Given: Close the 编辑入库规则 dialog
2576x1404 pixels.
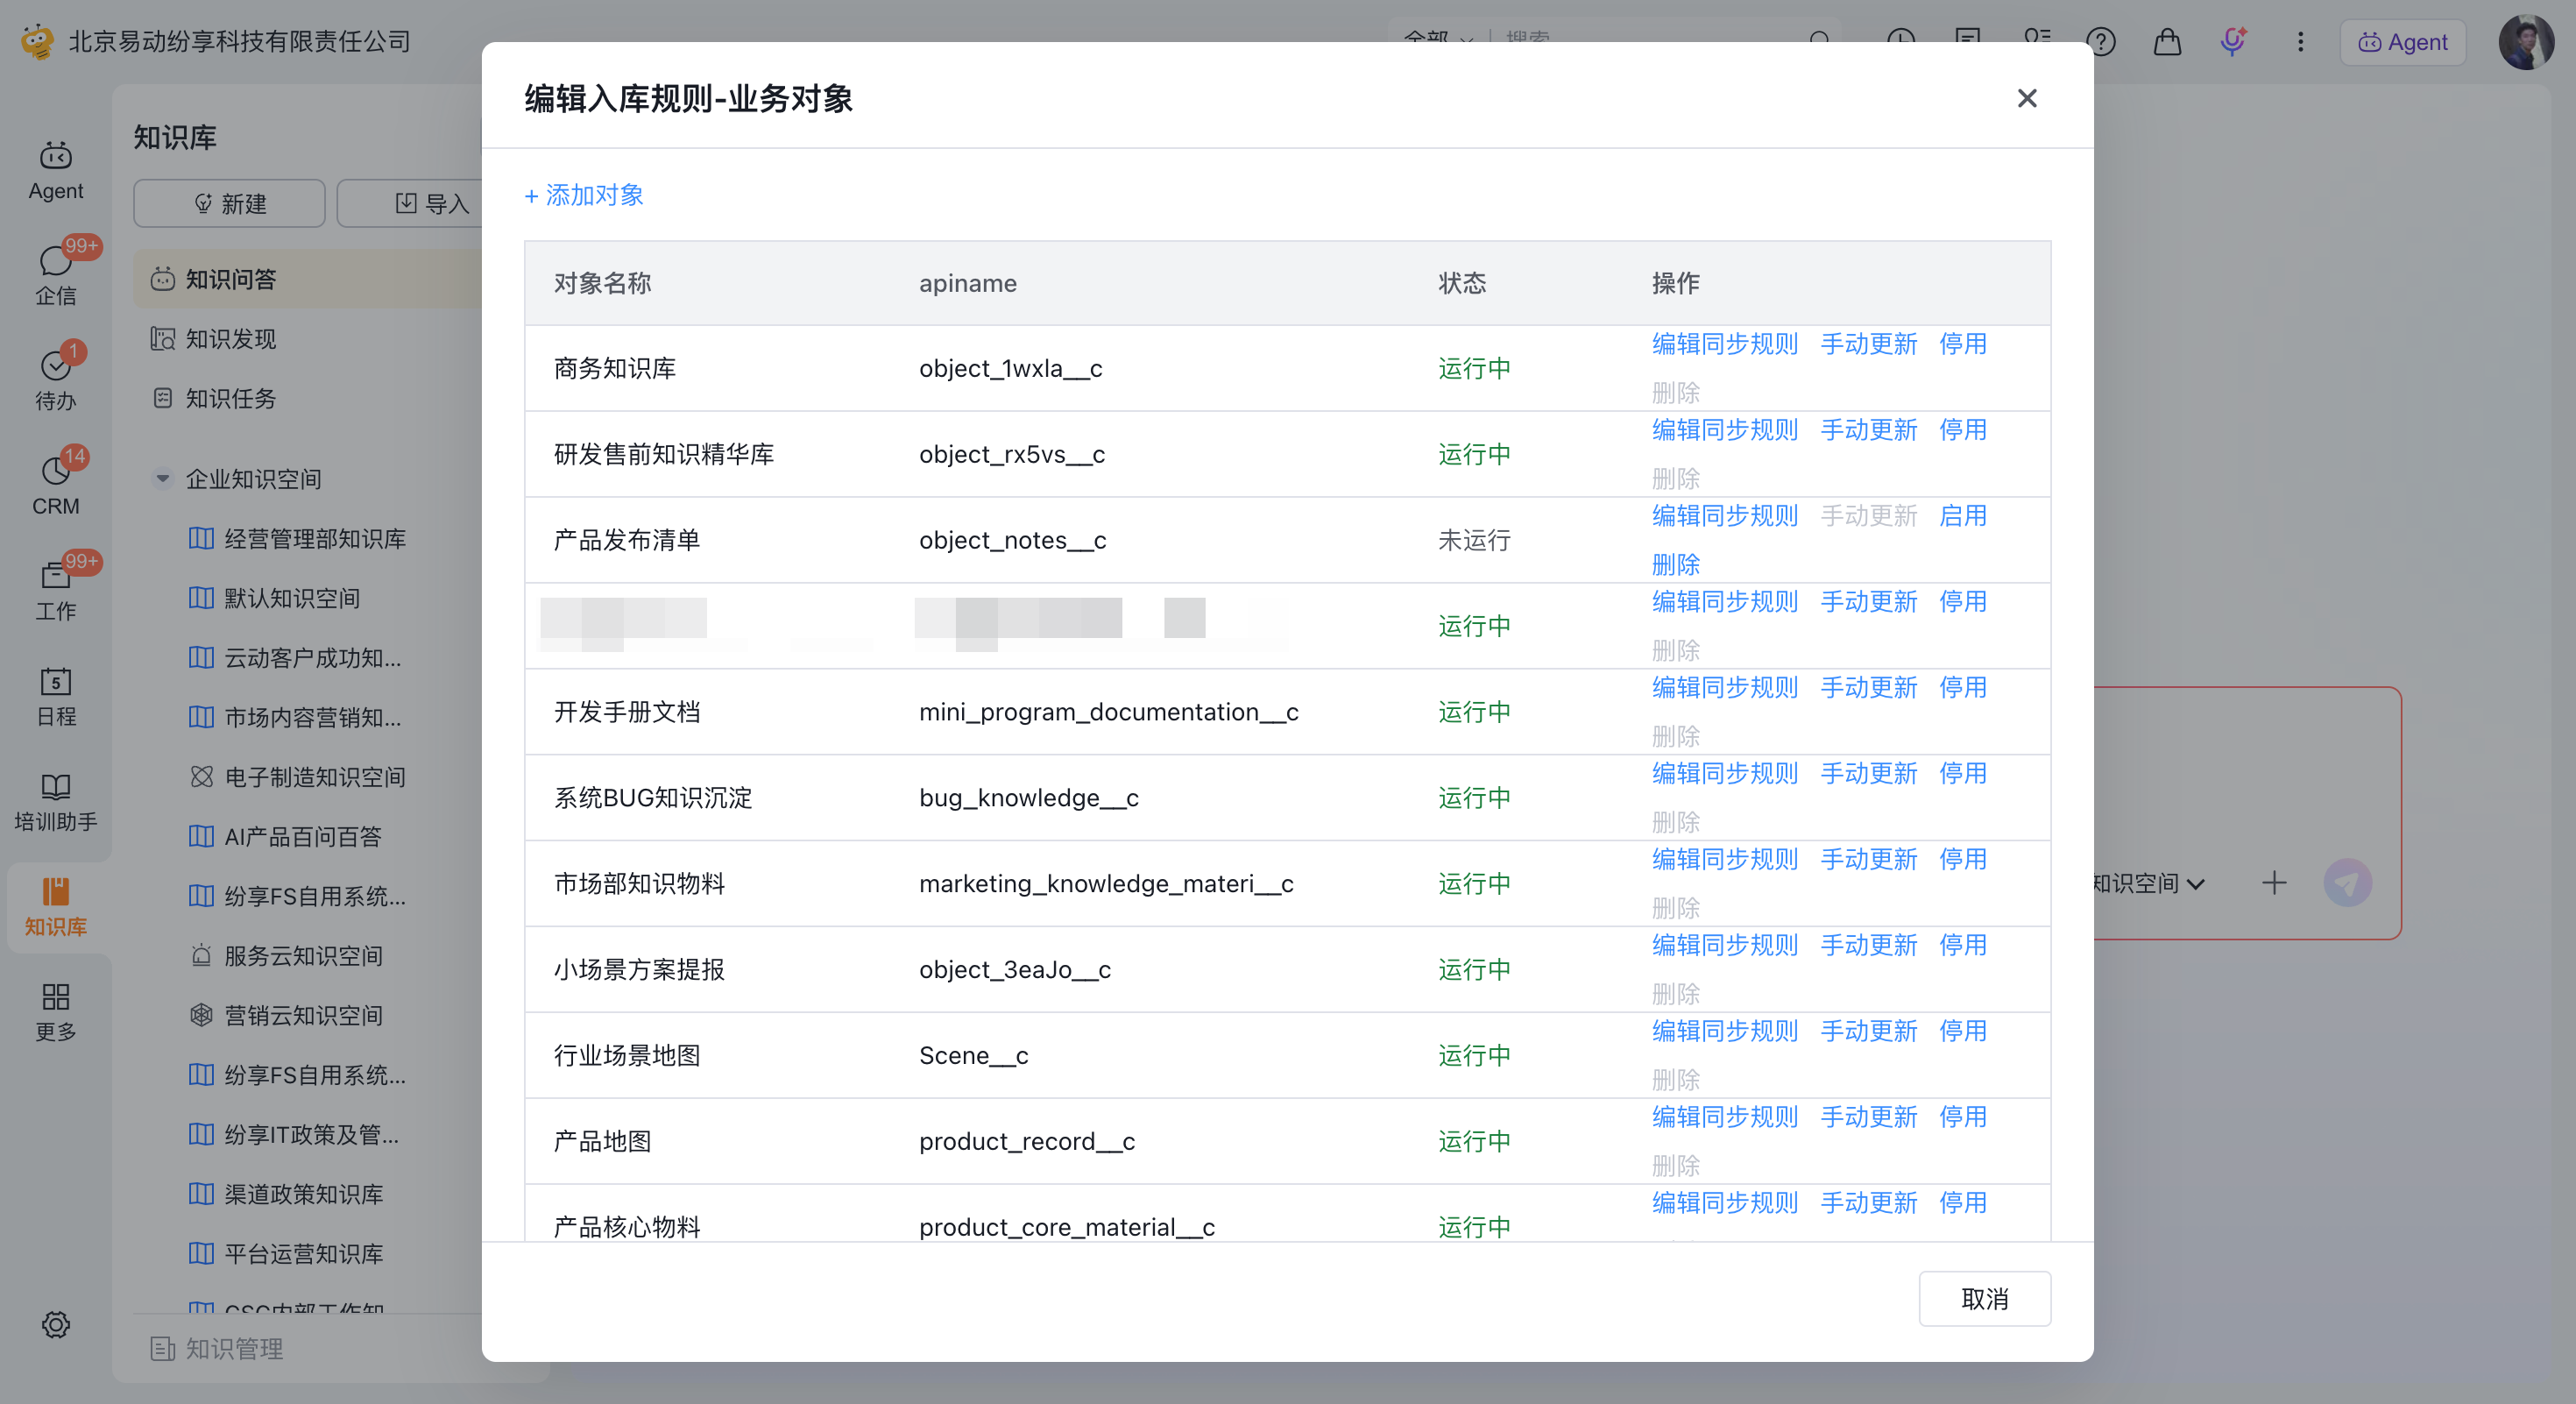Looking at the screenshot, I should click(x=2026, y=98).
